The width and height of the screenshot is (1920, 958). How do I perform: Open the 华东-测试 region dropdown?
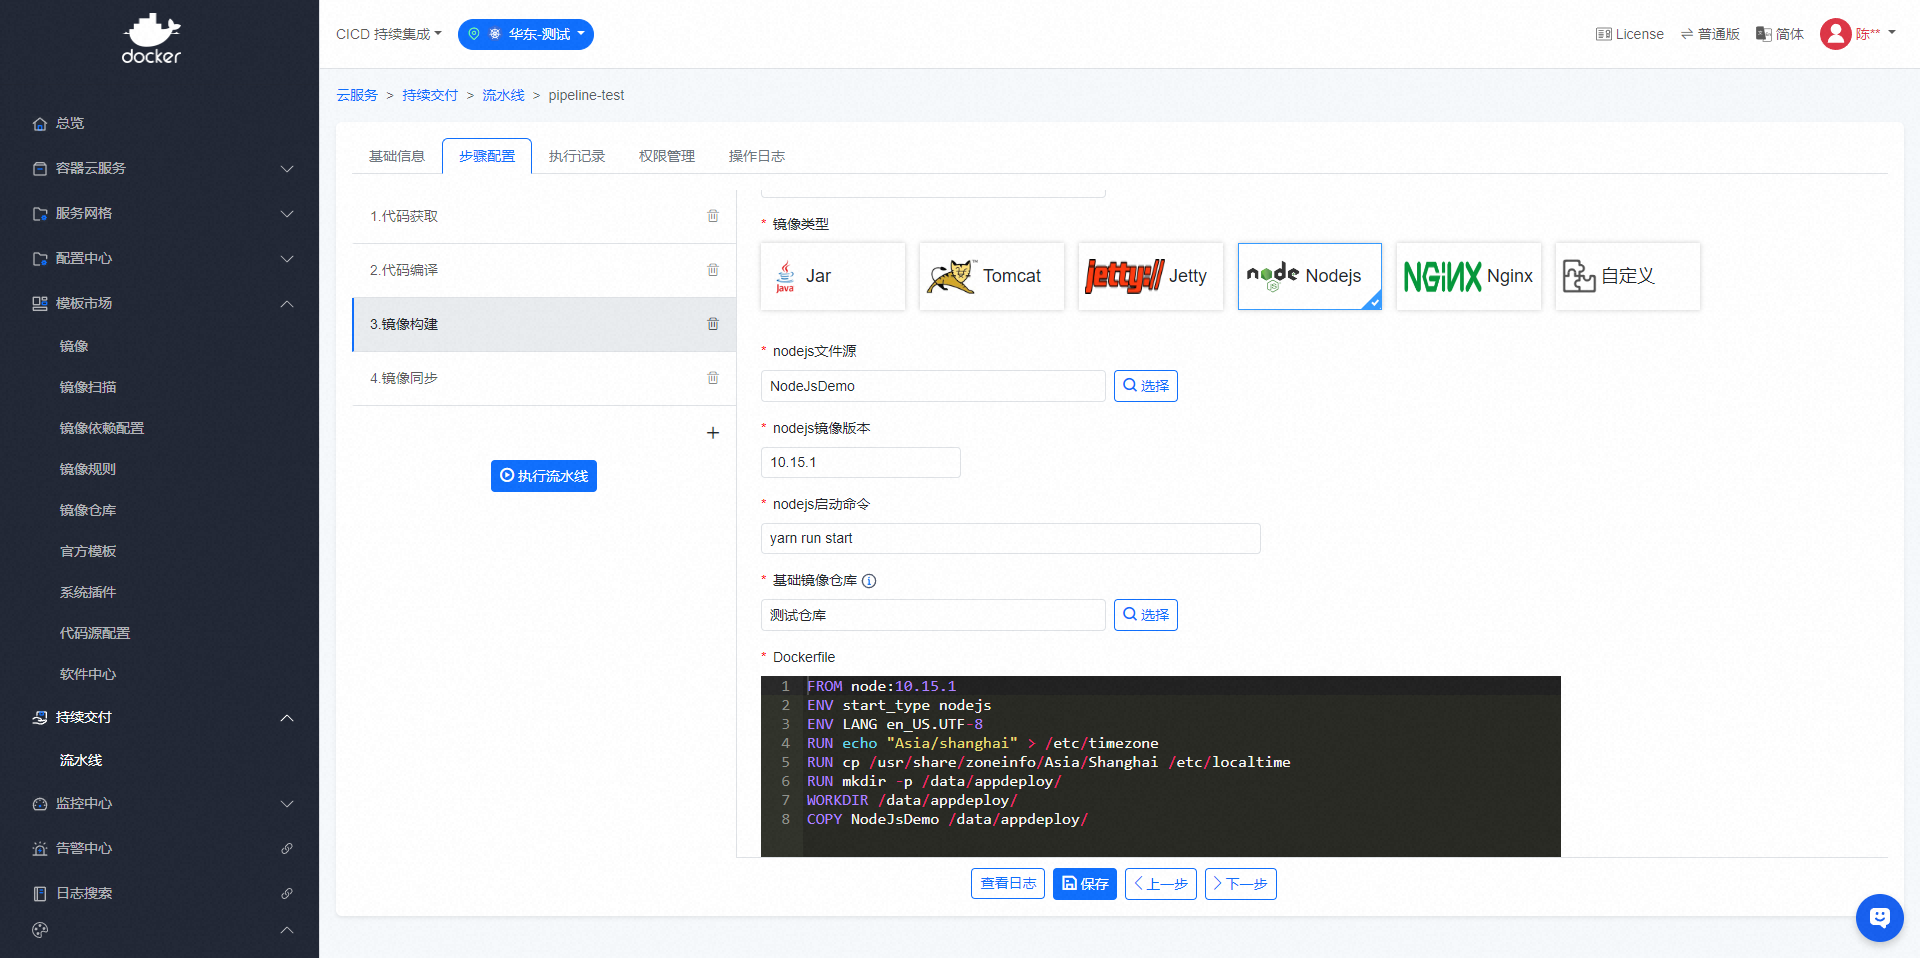coord(526,34)
